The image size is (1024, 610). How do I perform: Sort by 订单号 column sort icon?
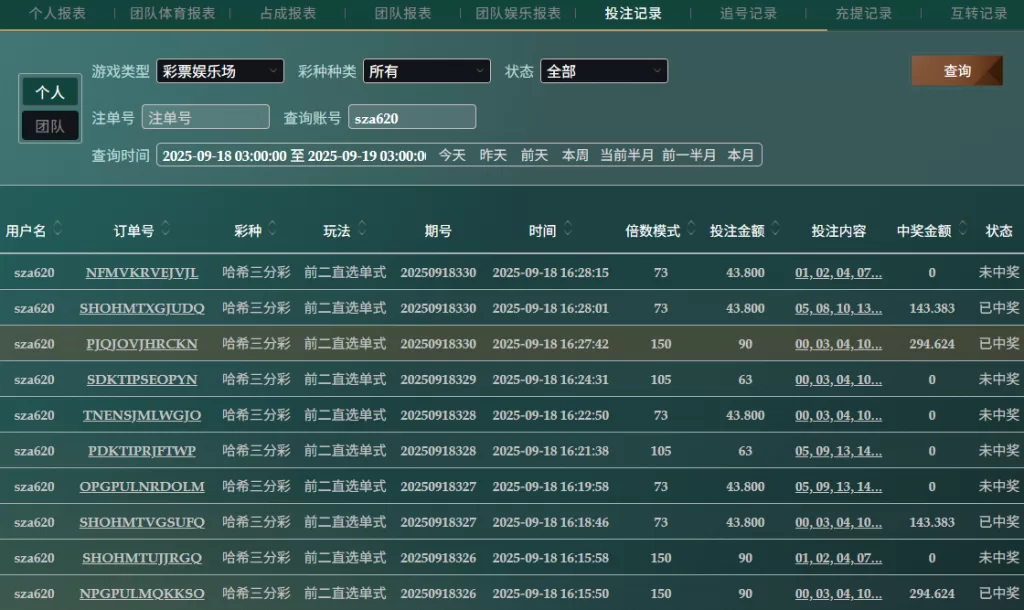[166, 230]
